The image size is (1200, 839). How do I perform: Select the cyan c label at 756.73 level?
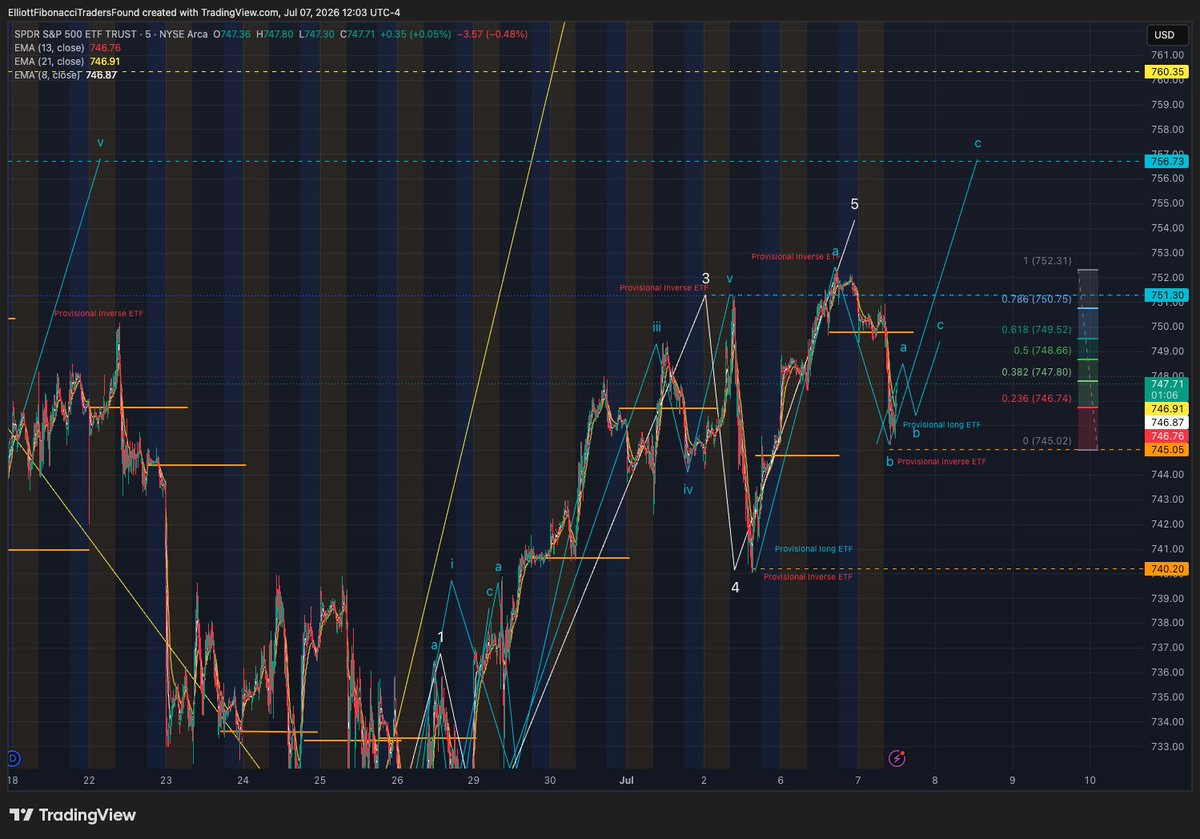tap(977, 143)
